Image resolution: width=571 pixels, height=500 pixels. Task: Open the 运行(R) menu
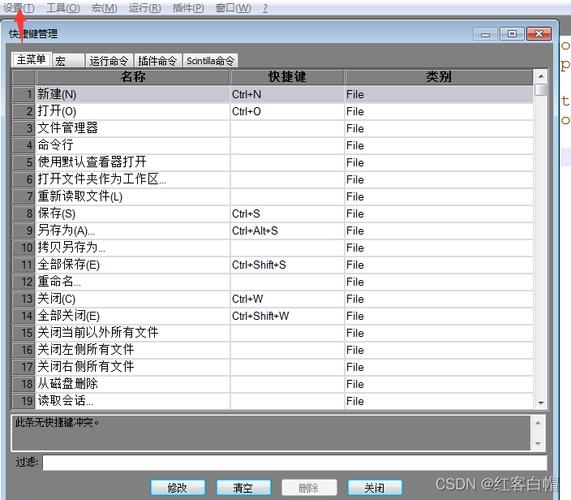(x=145, y=8)
